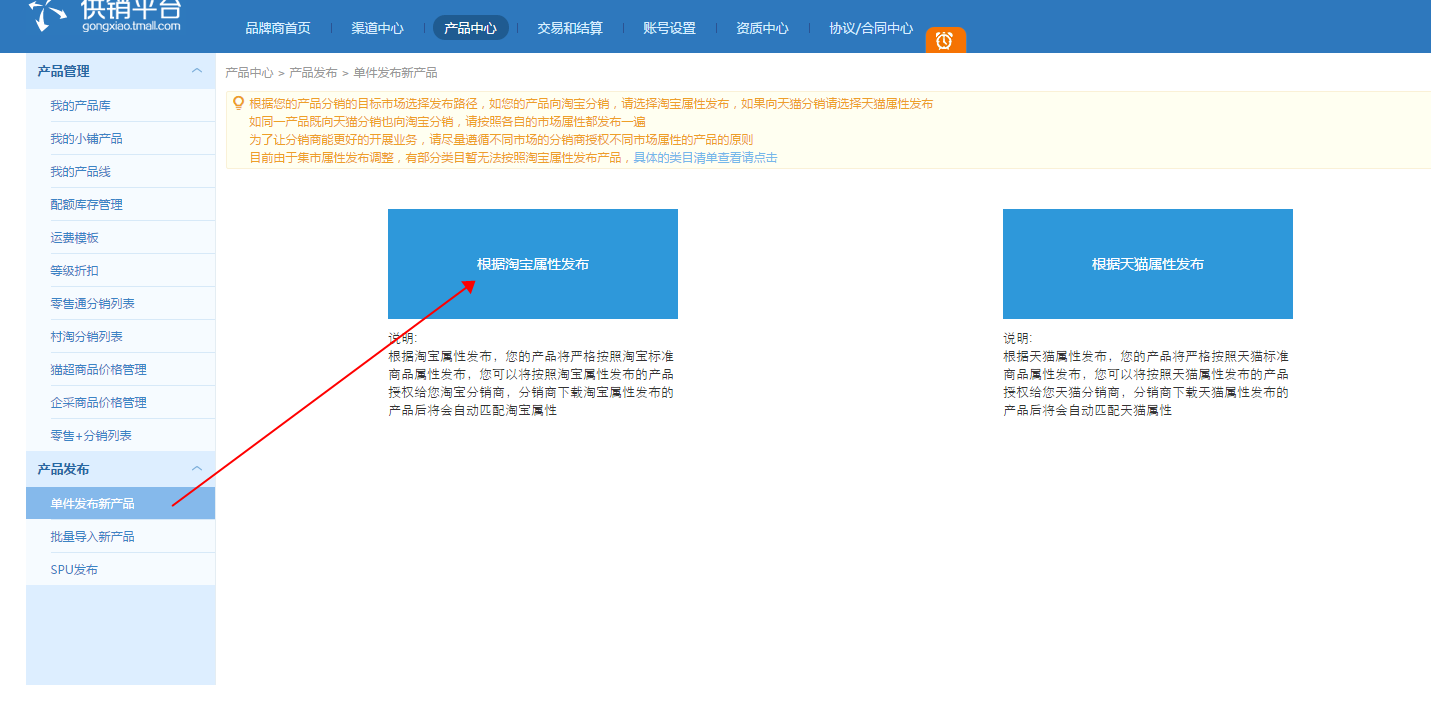The image size is (1431, 705).
Task: Open 运费模板 sidebar entry
Action: pos(74,238)
